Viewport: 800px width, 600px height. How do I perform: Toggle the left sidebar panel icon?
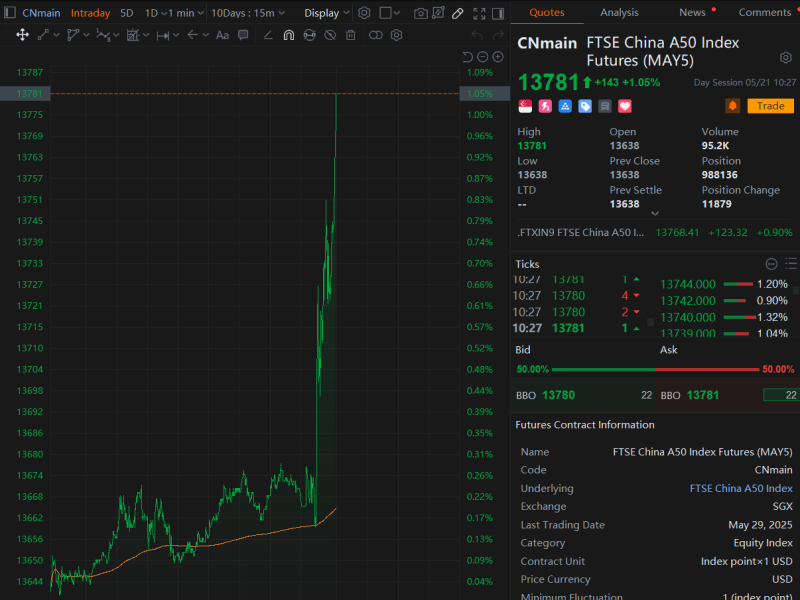tap(10, 13)
